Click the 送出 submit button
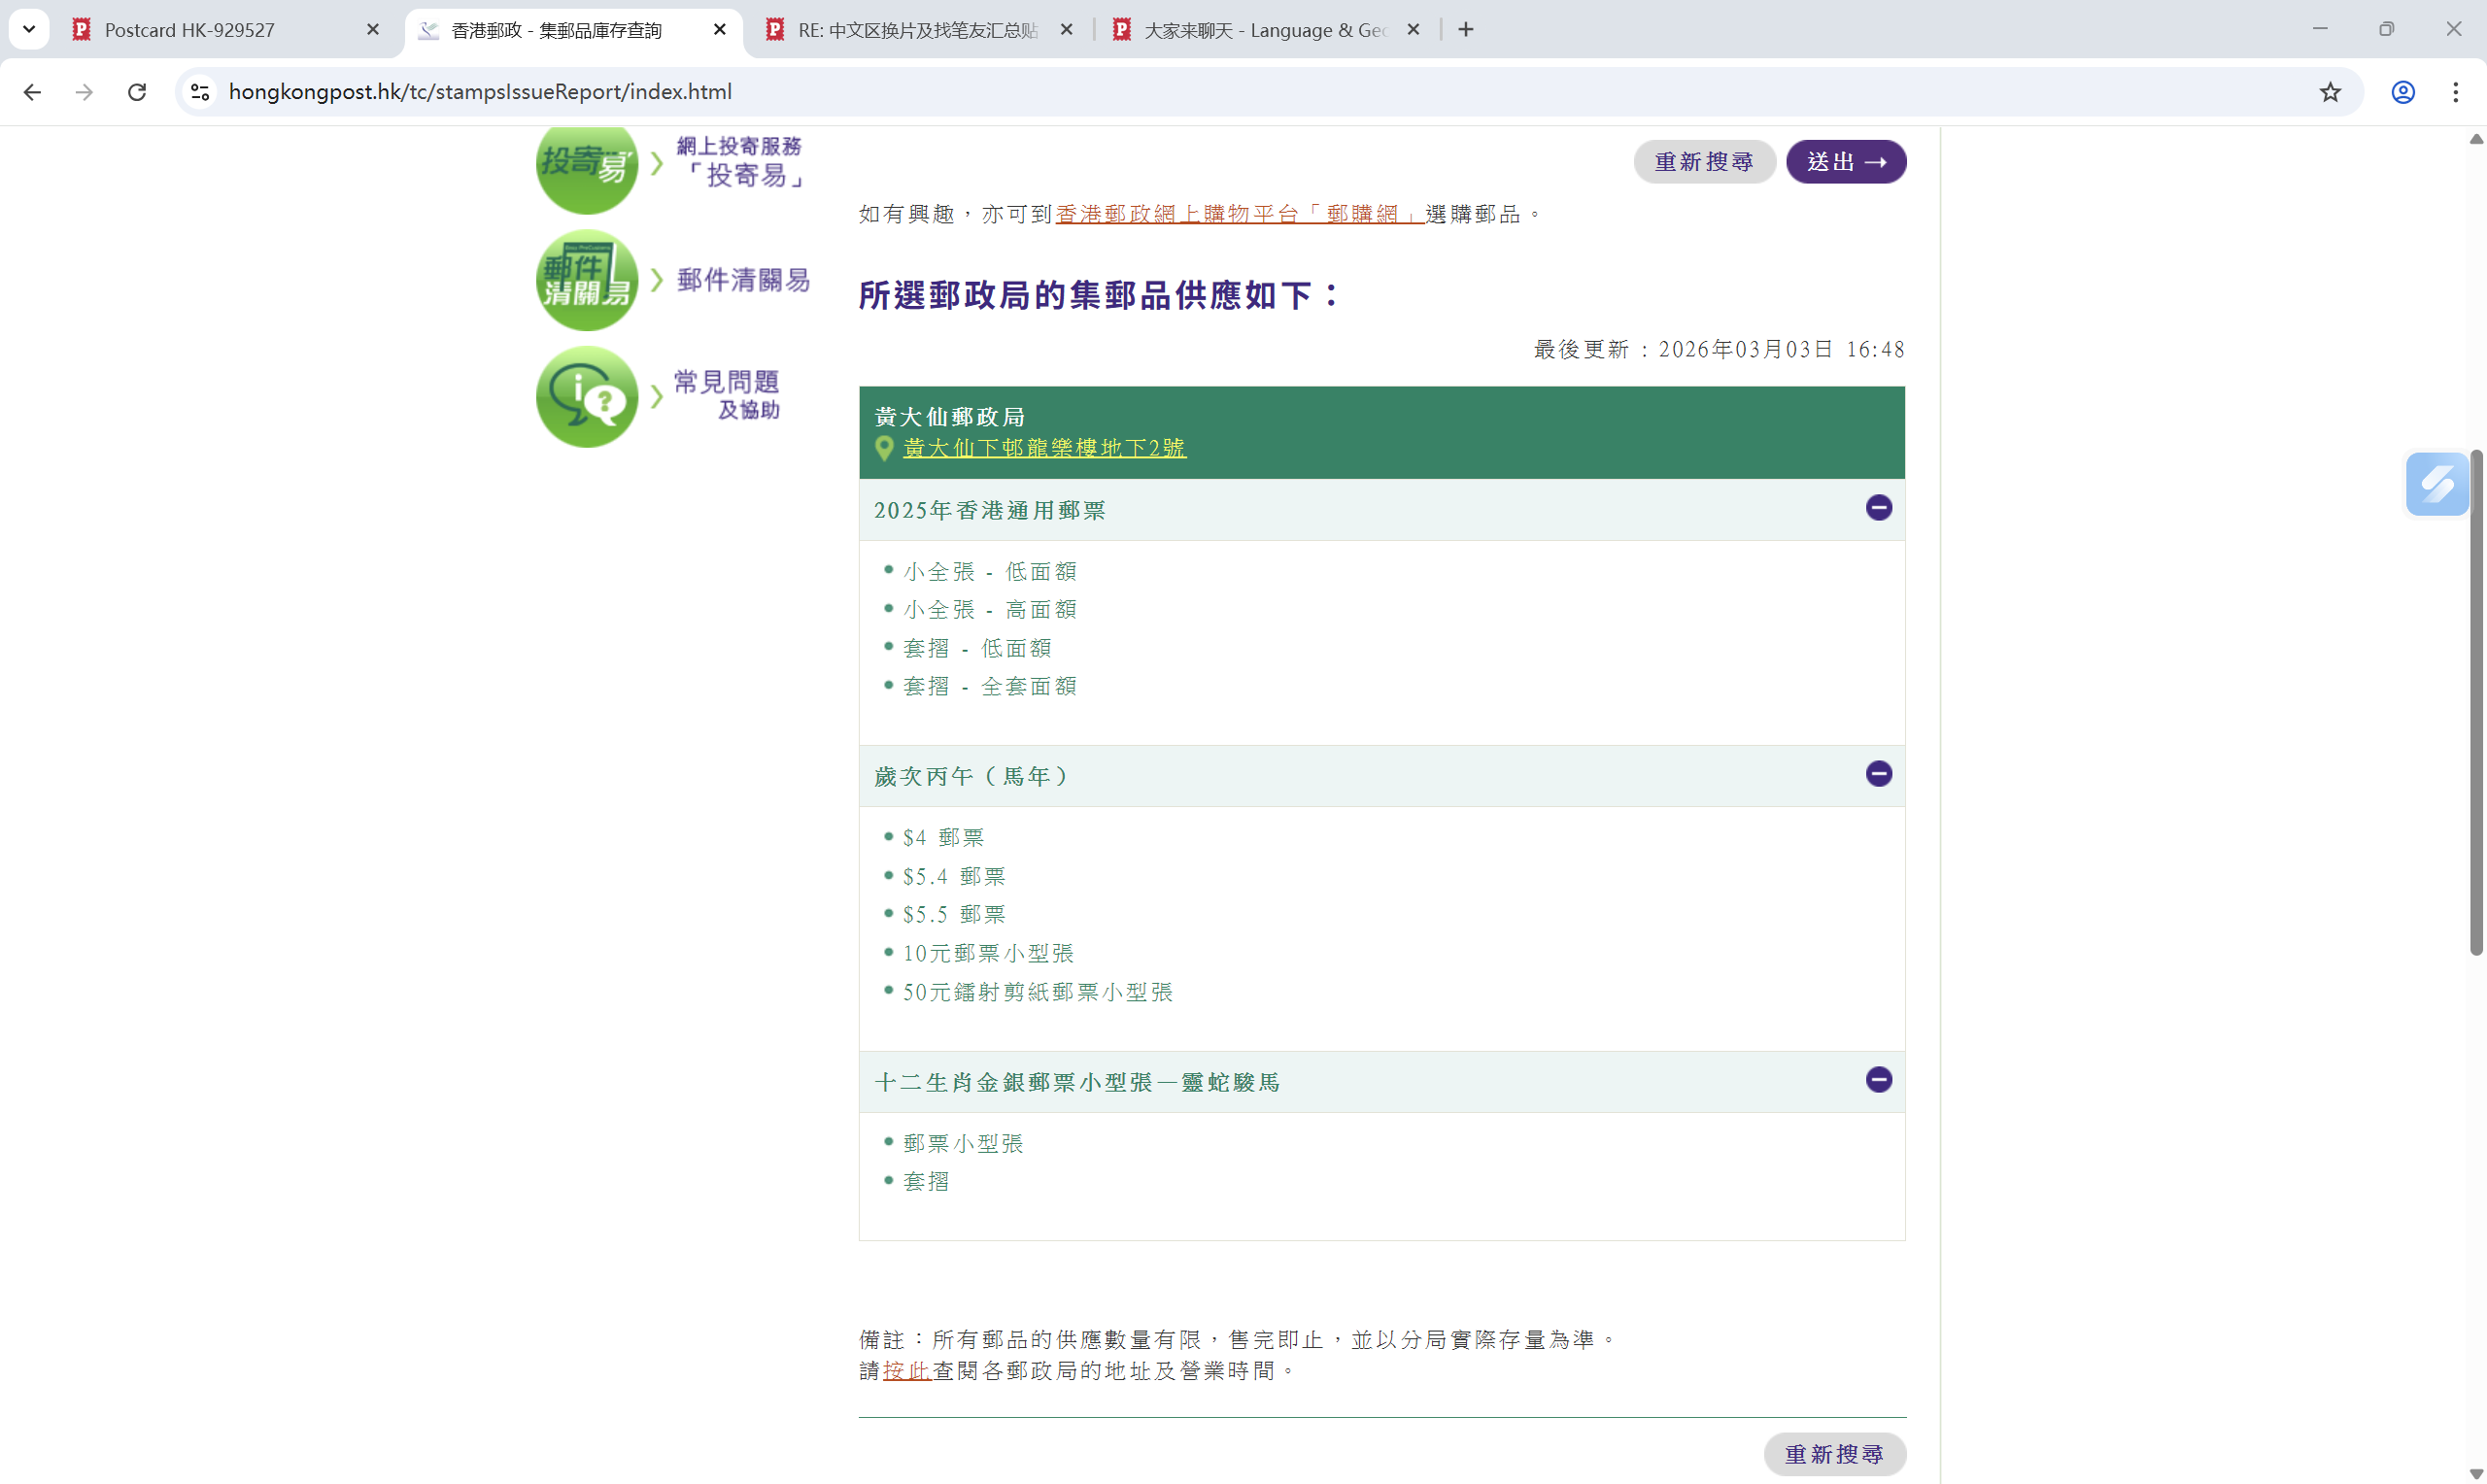 (x=1845, y=162)
